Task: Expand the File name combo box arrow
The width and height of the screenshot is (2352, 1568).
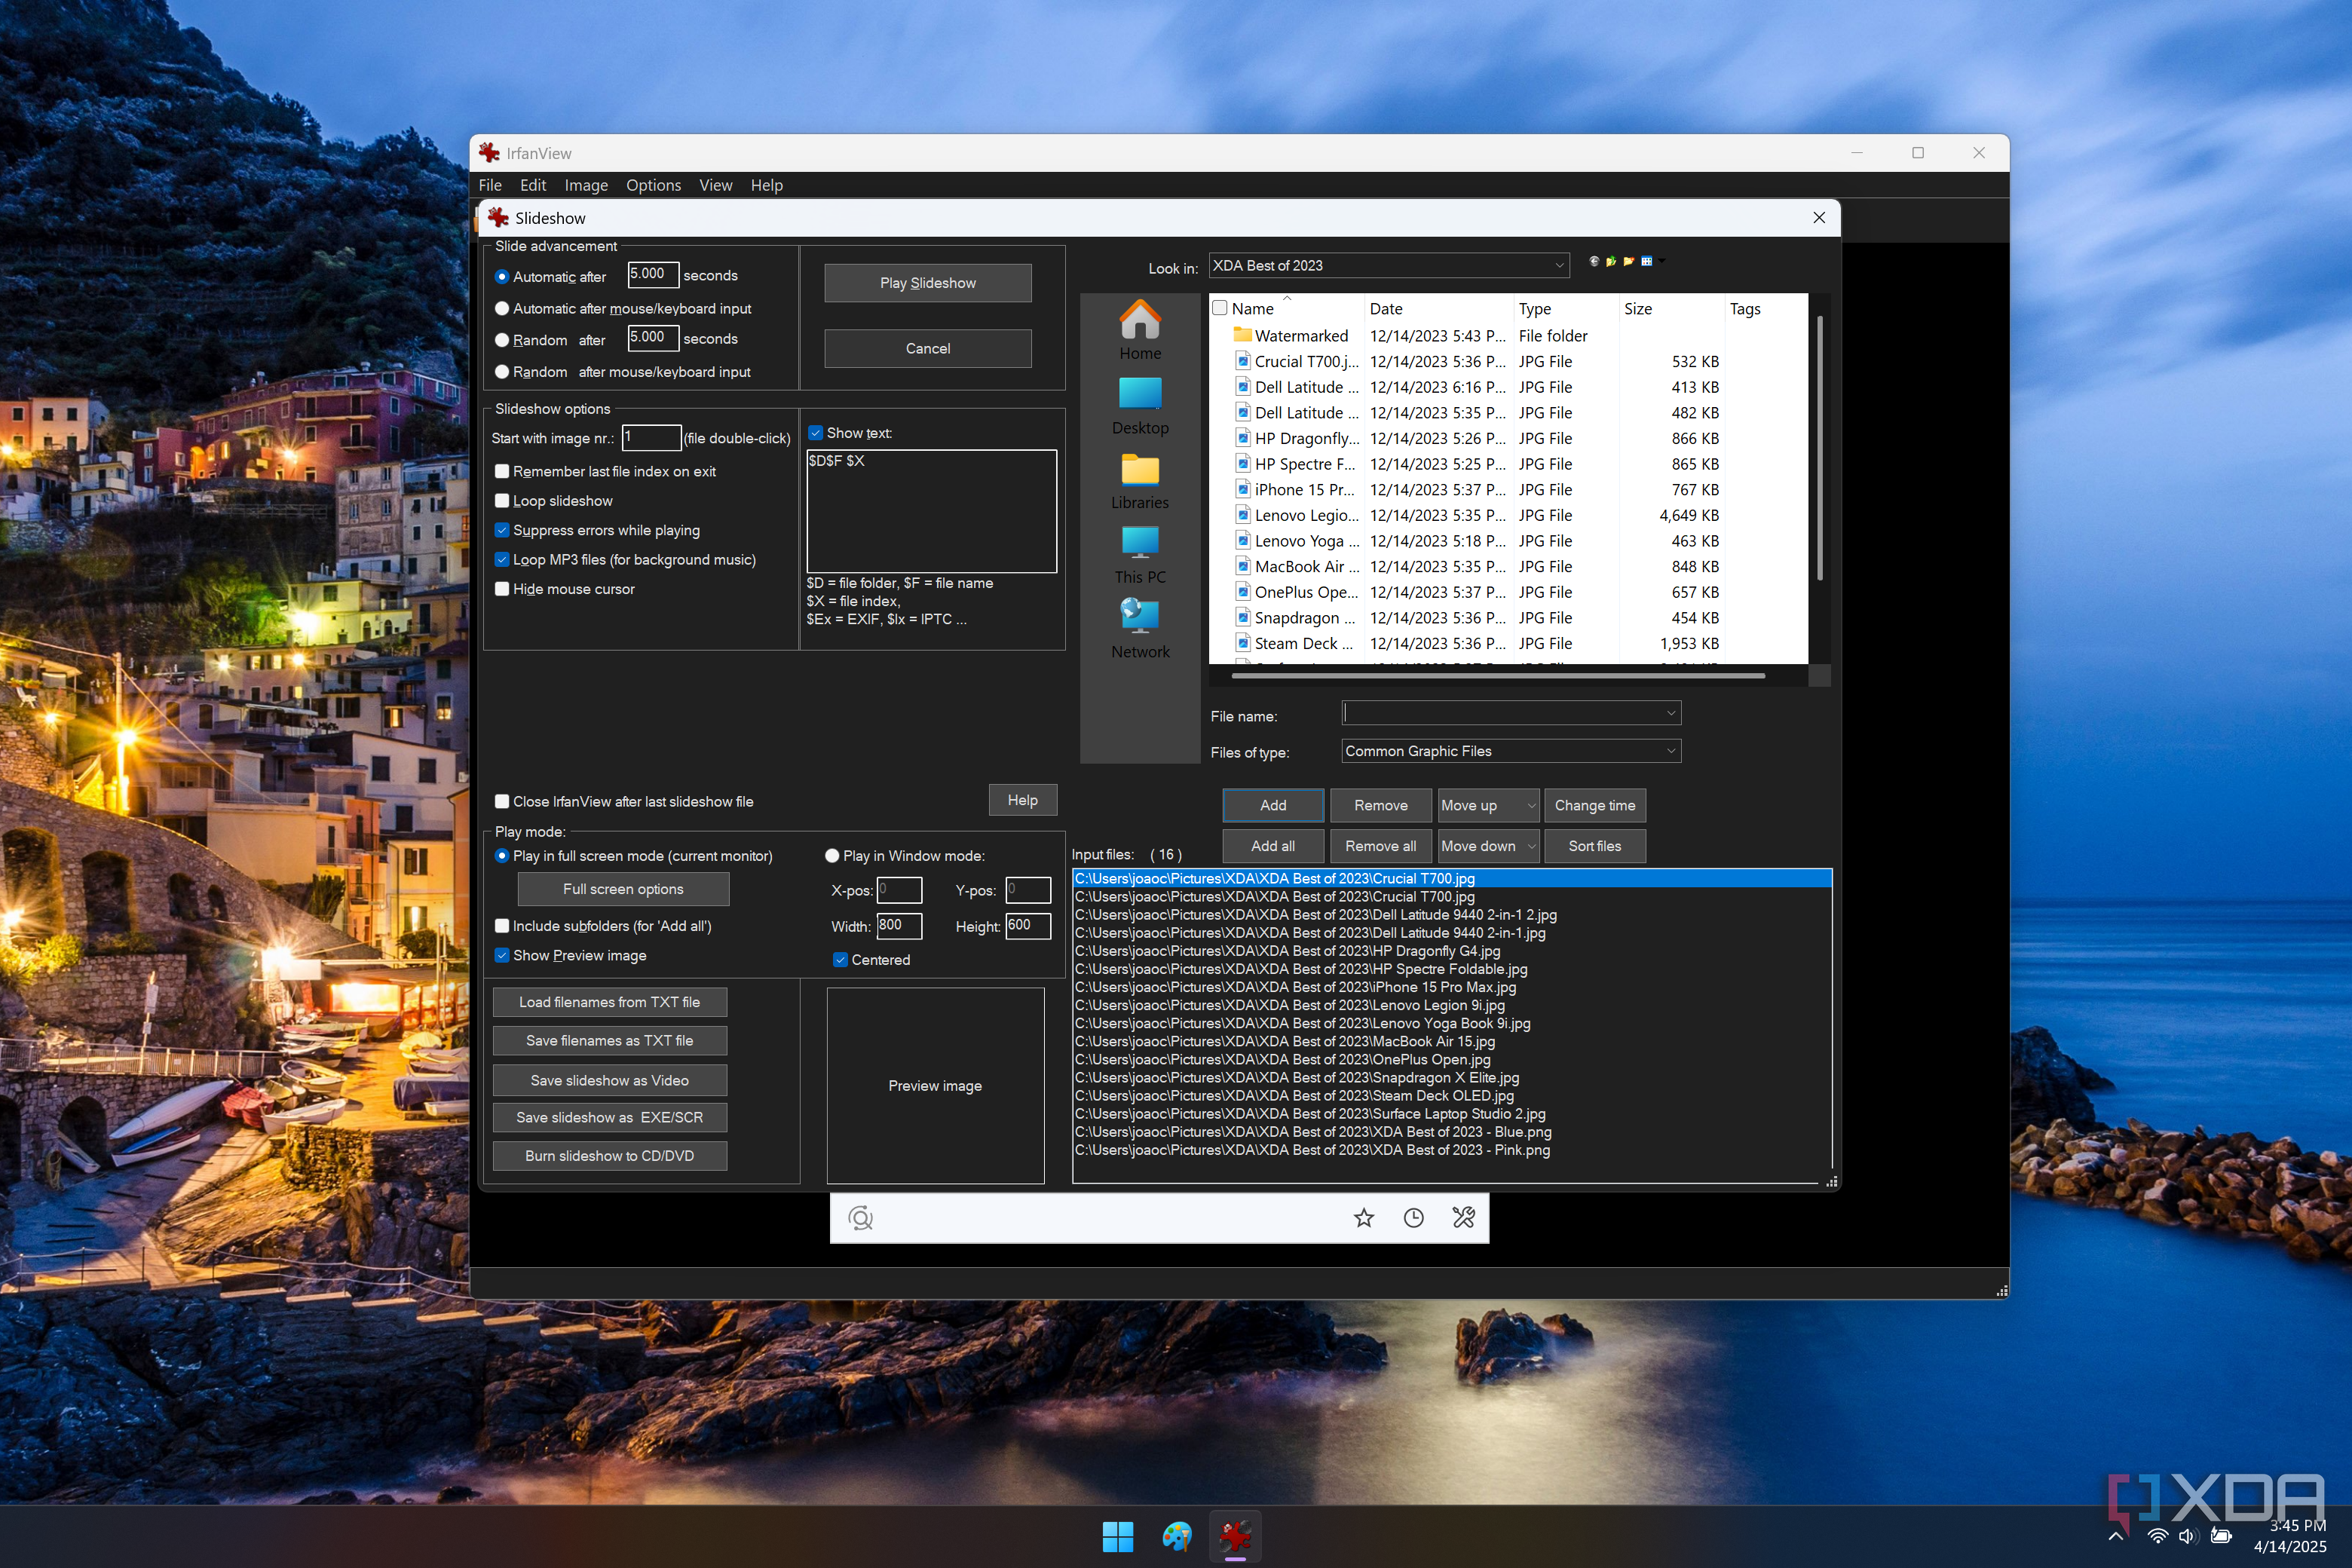Action: [1670, 713]
